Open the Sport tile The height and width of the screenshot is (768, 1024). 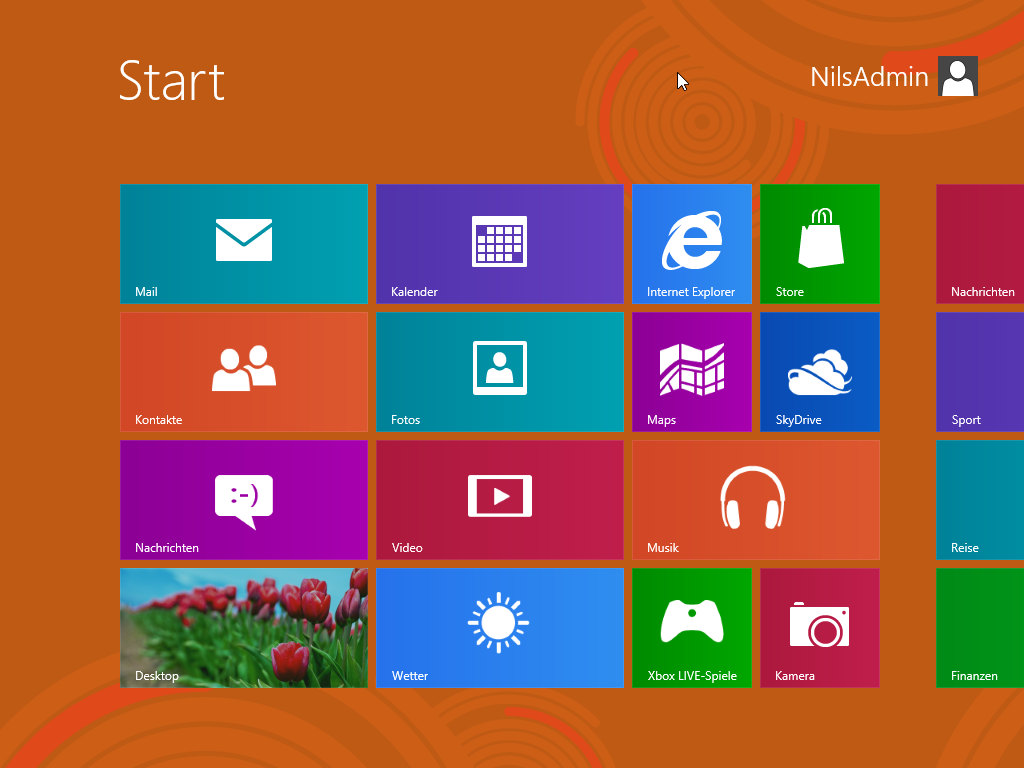coord(980,372)
